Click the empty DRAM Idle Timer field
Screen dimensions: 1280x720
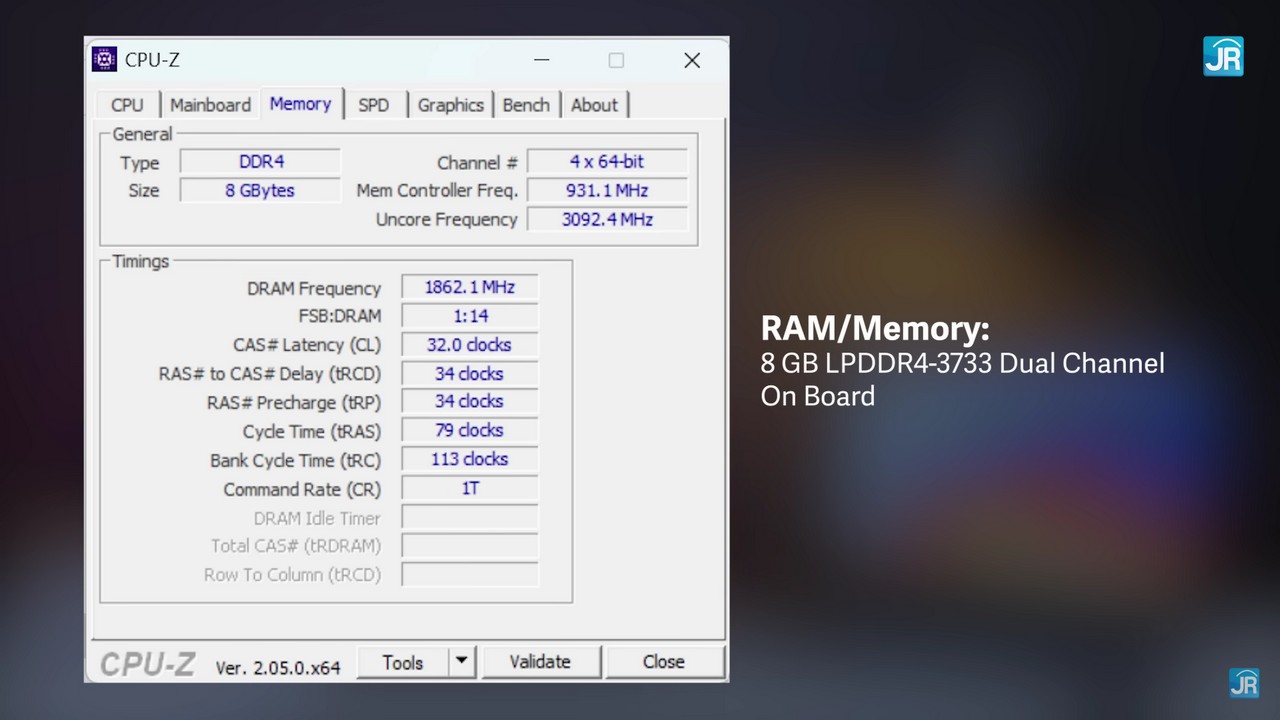(x=470, y=518)
